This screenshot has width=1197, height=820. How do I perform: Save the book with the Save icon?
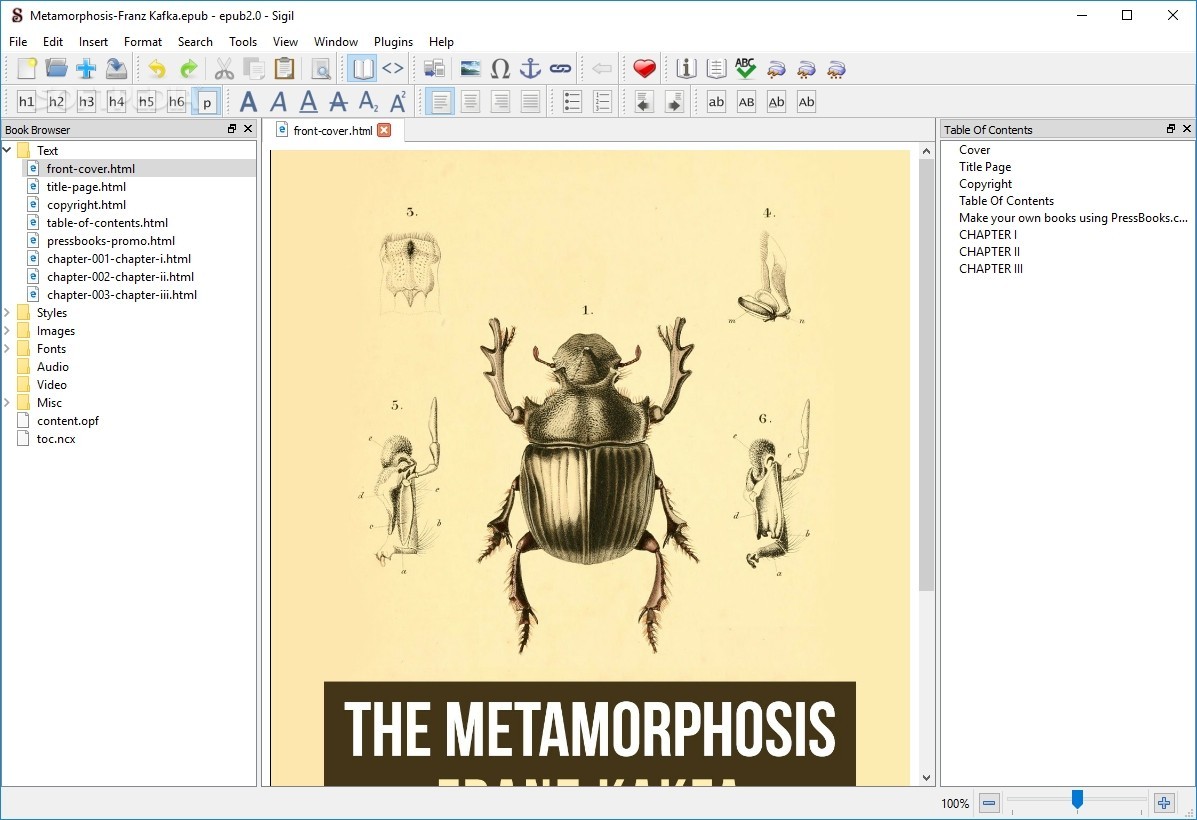[x=116, y=69]
